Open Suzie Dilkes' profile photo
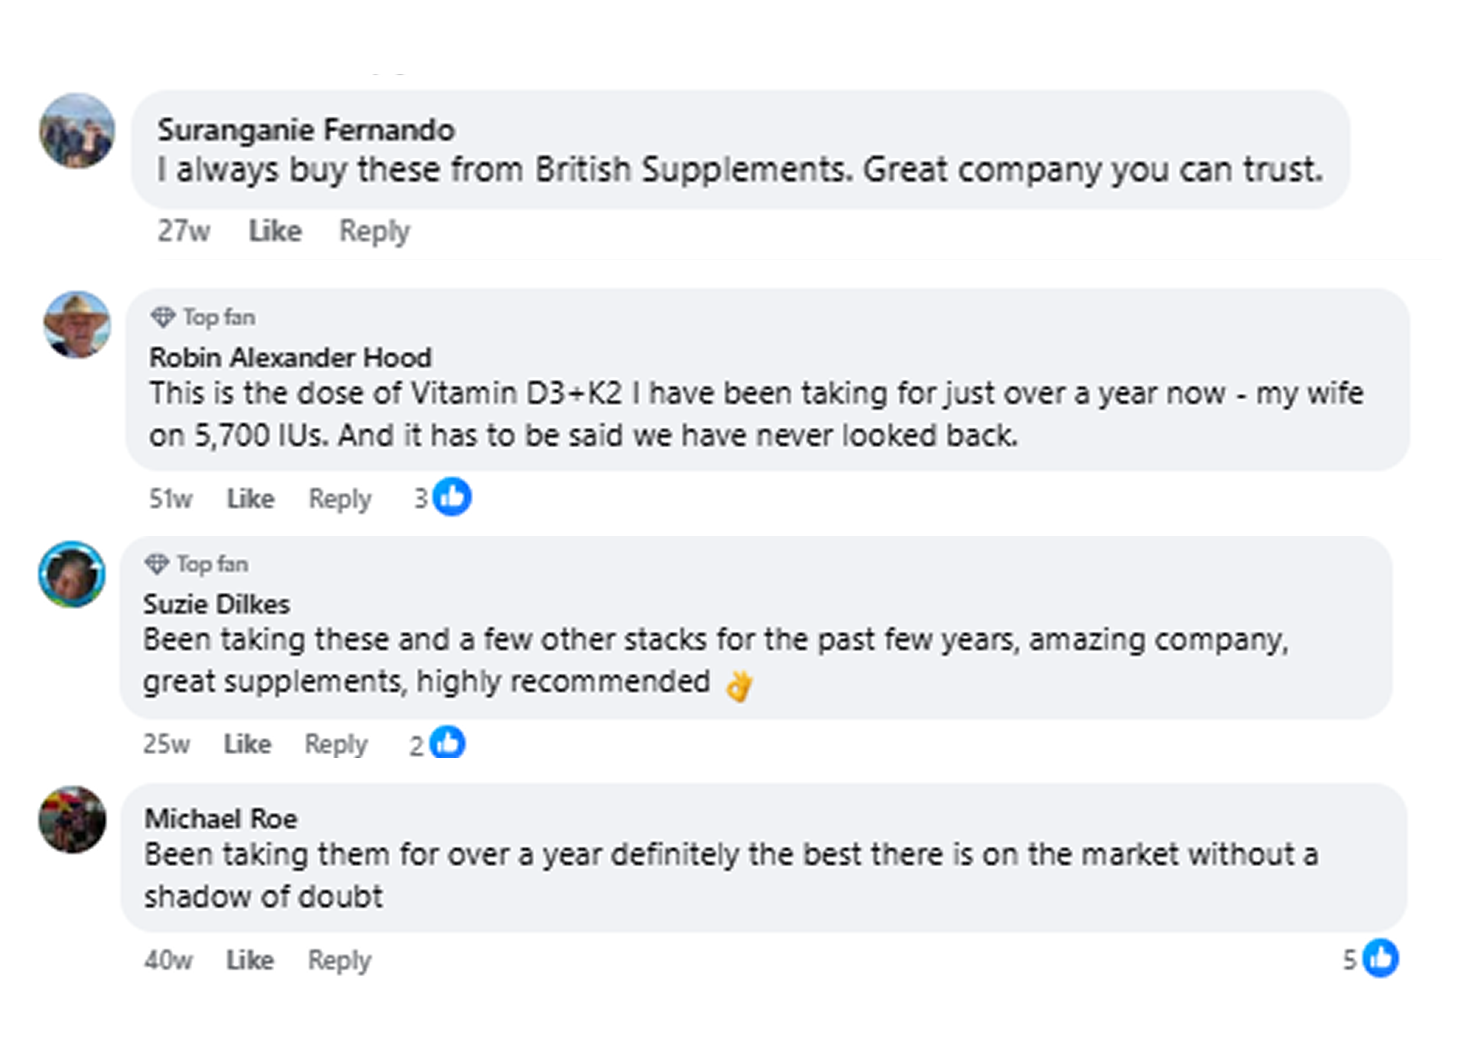The width and height of the screenshot is (1480, 1060). (72, 574)
